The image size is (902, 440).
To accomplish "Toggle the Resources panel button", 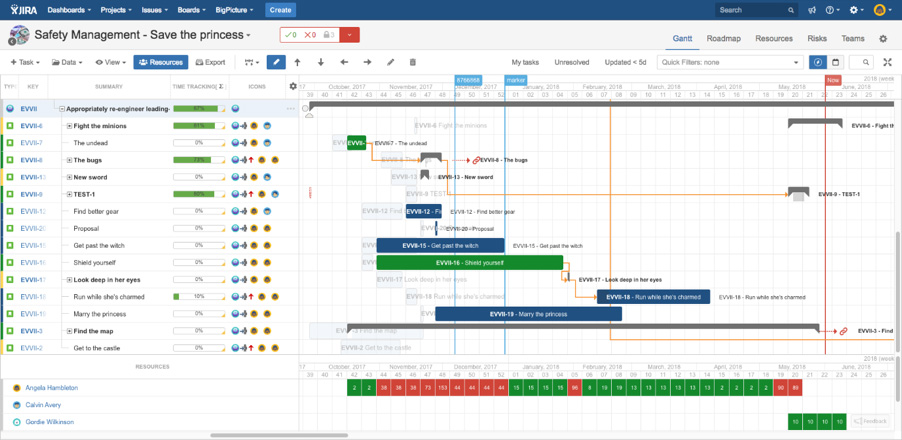I will 161,62.
